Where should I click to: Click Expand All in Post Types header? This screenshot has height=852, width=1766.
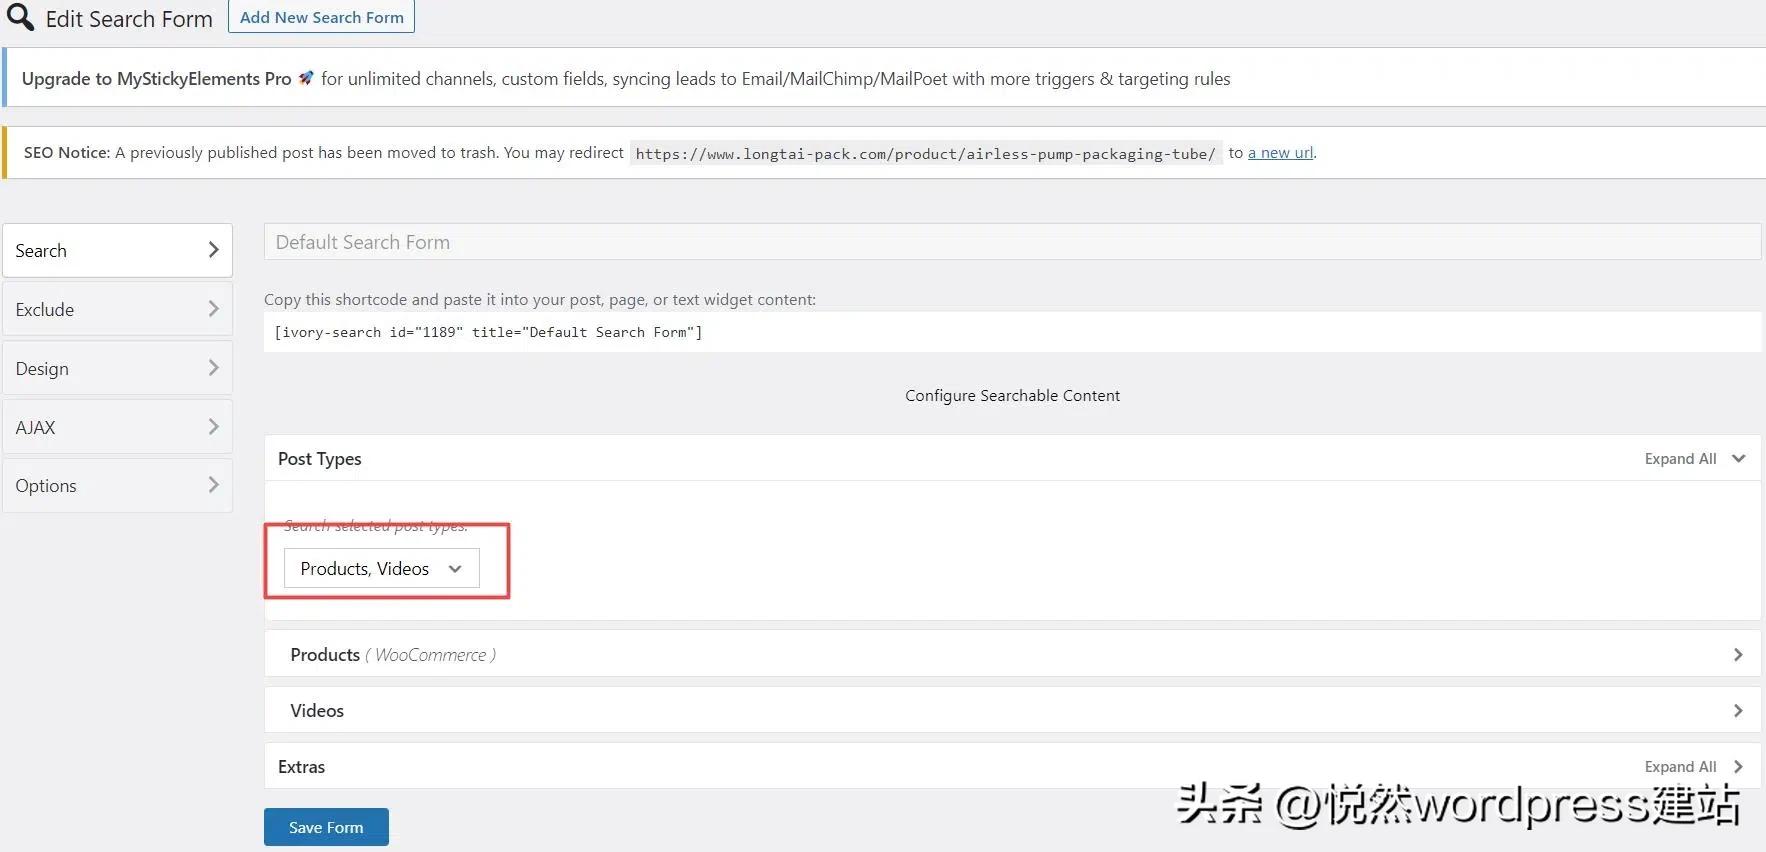pyautogui.click(x=1680, y=459)
